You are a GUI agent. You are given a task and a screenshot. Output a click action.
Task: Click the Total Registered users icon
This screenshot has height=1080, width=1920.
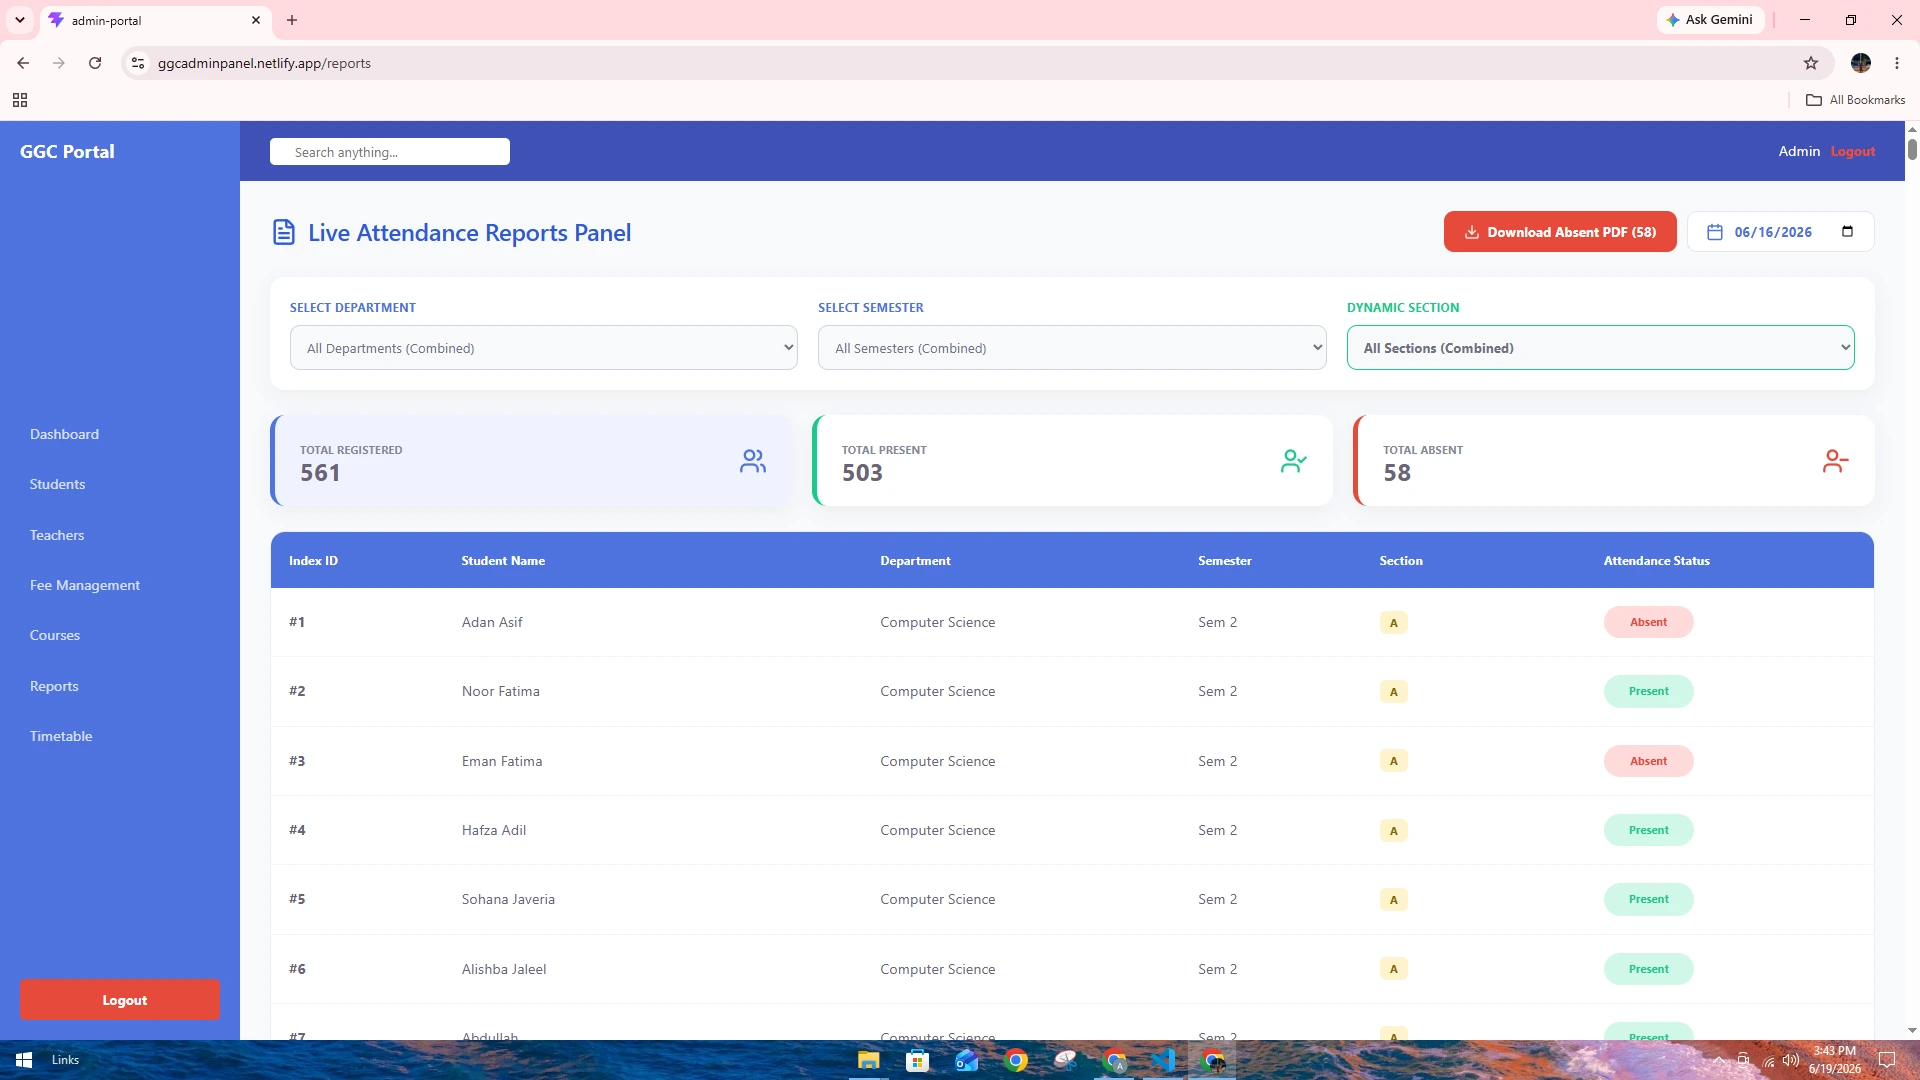(753, 461)
